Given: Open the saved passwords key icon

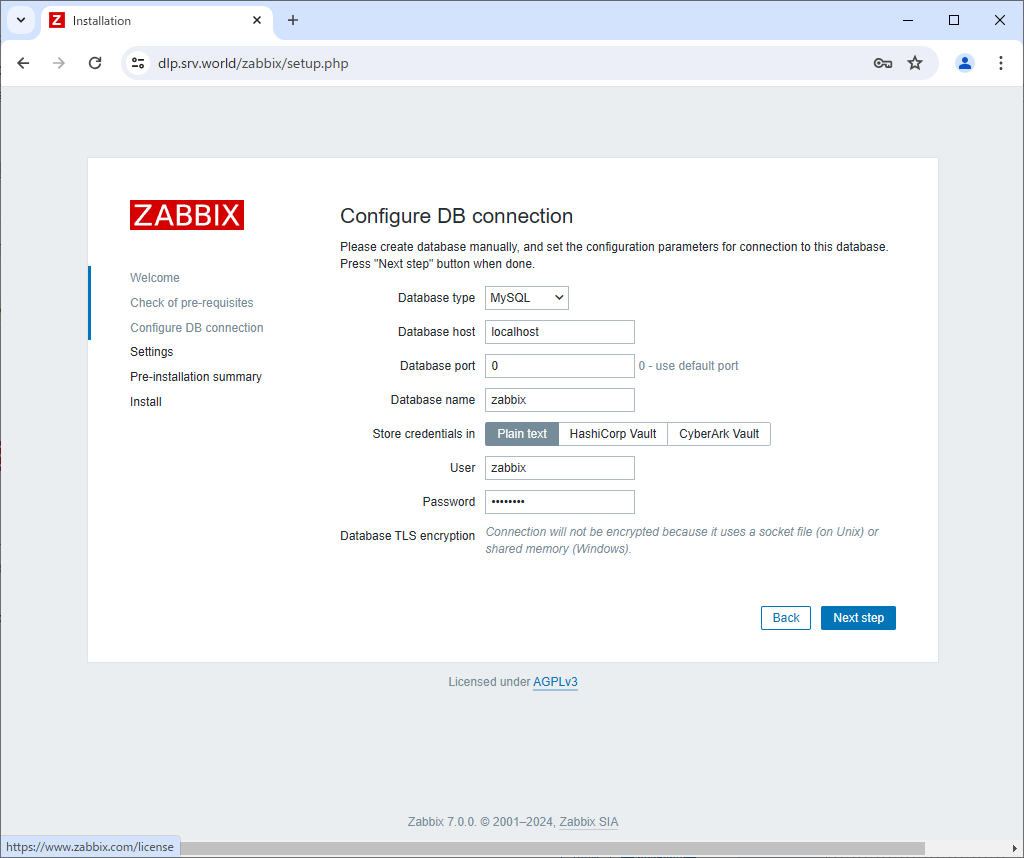Looking at the screenshot, I should (882, 63).
